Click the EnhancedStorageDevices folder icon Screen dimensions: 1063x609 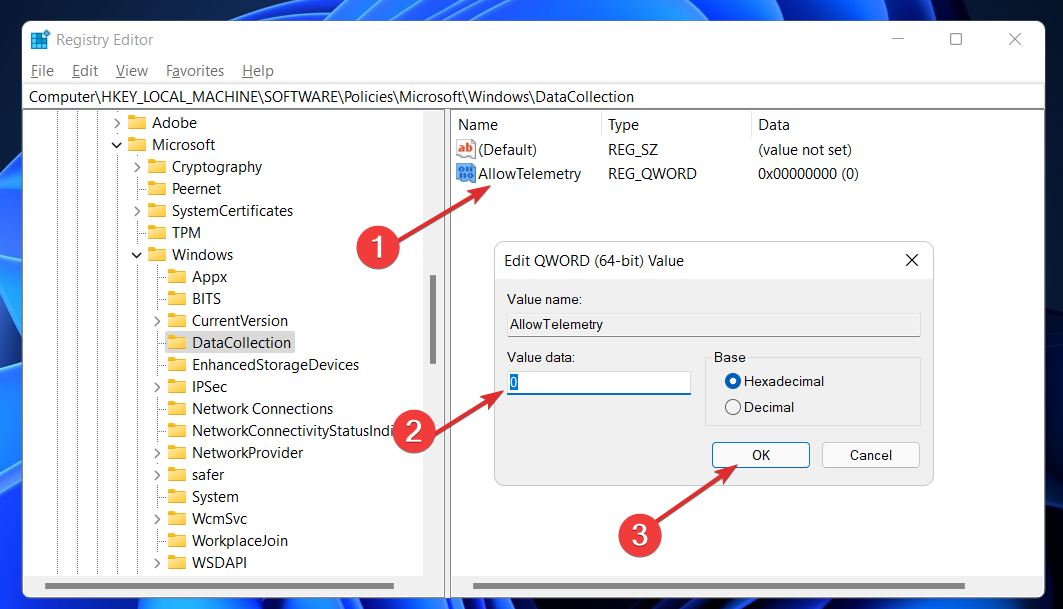177,365
